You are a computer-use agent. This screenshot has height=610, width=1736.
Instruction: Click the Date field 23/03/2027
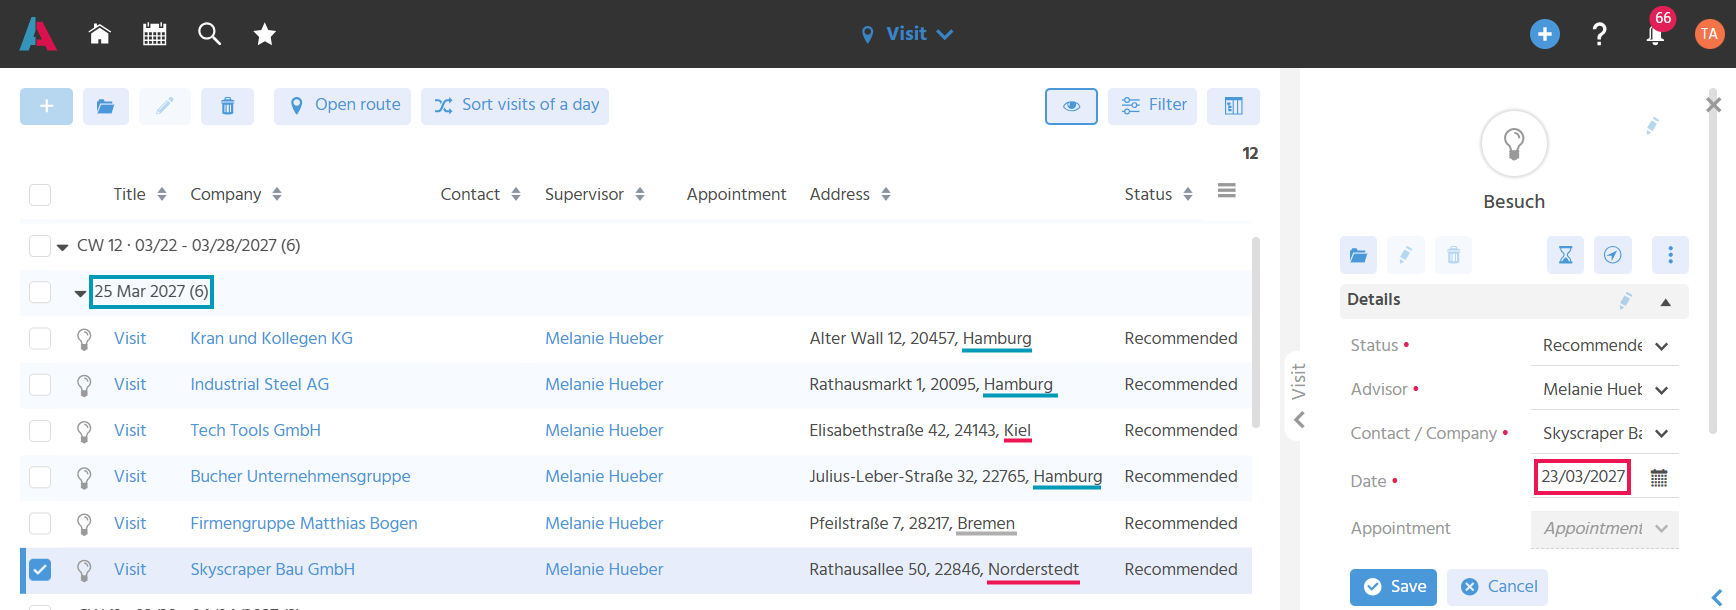coord(1582,477)
